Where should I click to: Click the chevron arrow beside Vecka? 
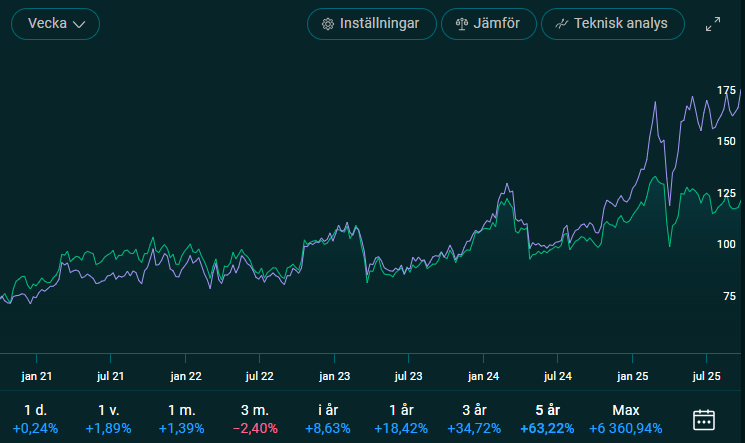(80, 24)
